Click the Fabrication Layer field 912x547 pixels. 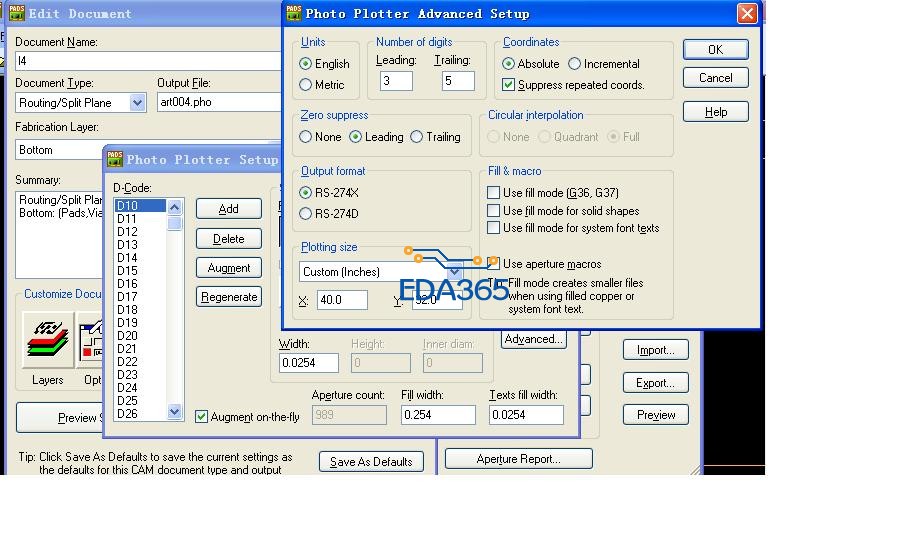pyautogui.click(x=59, y=150)
